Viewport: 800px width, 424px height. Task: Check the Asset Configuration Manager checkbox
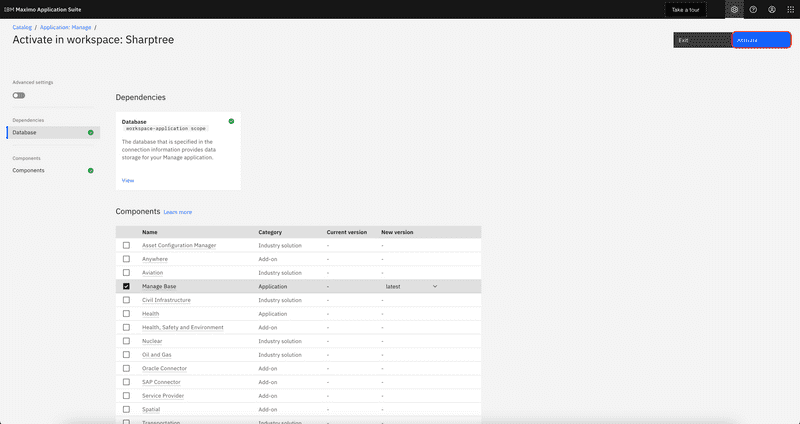[126, 245]
